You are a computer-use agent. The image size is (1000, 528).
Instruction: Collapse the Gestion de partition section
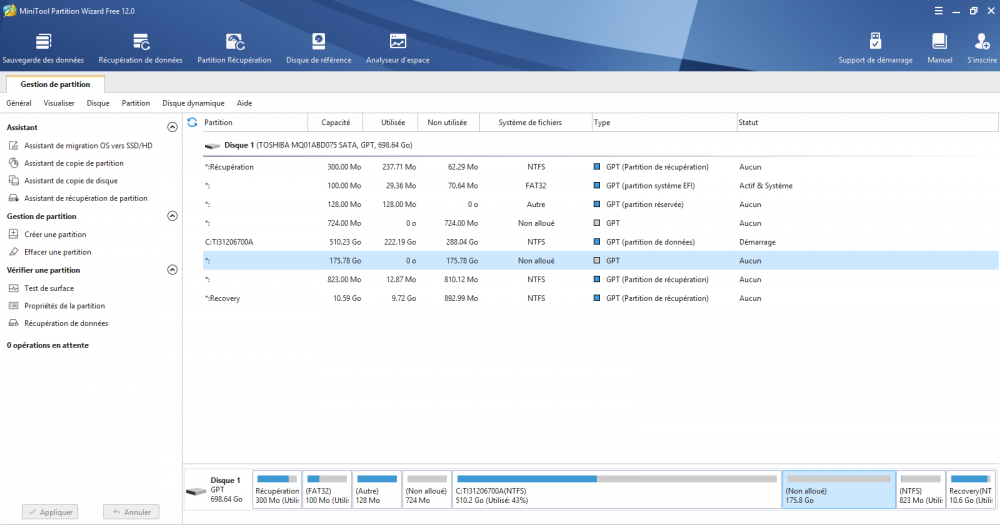(x=172, y=216)
